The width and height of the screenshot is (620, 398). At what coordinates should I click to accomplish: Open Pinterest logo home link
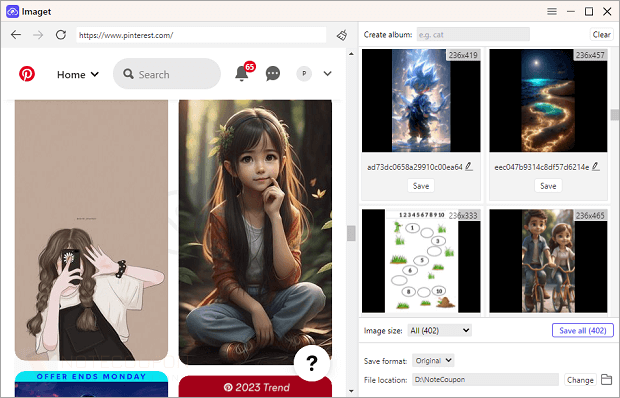(27, 74)
